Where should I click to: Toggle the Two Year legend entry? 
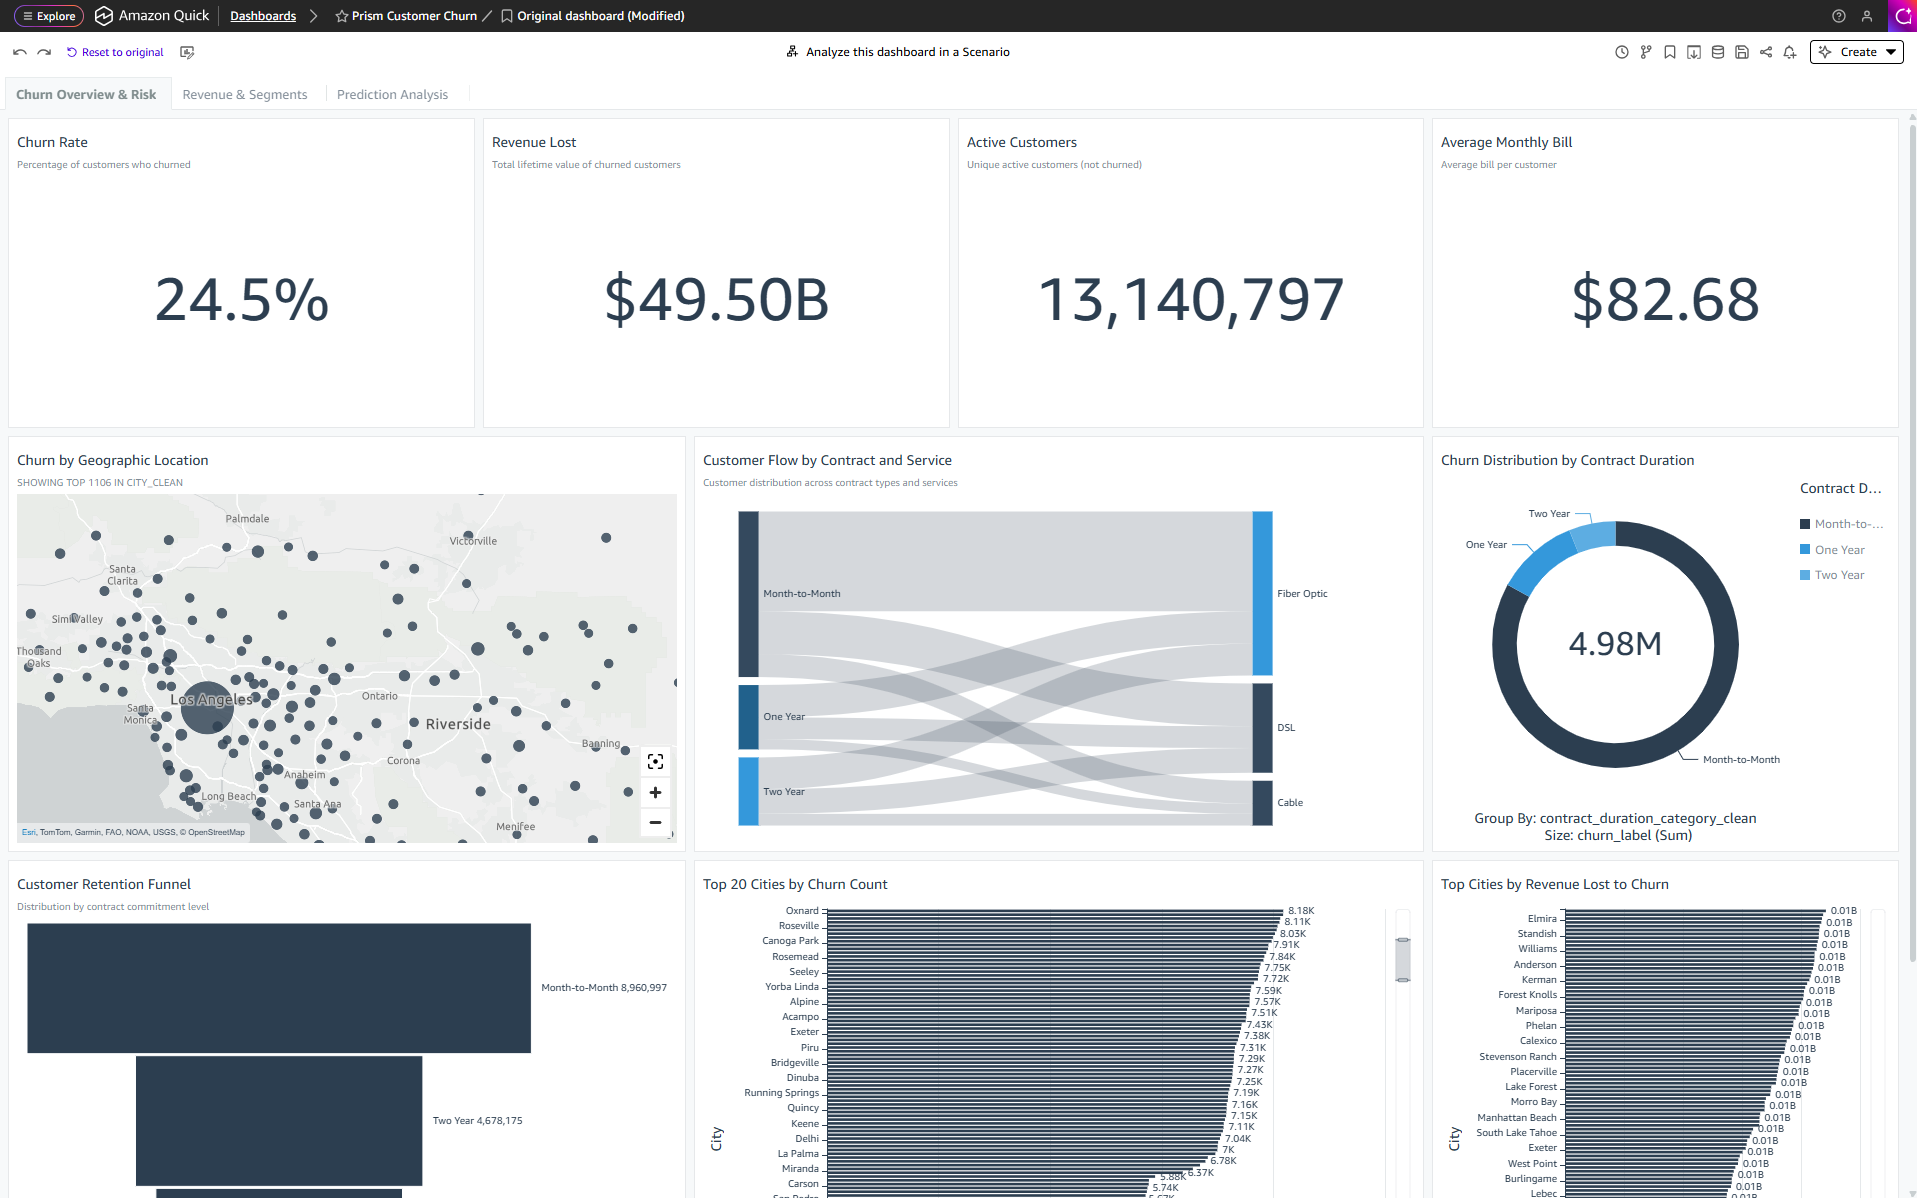1838,575
